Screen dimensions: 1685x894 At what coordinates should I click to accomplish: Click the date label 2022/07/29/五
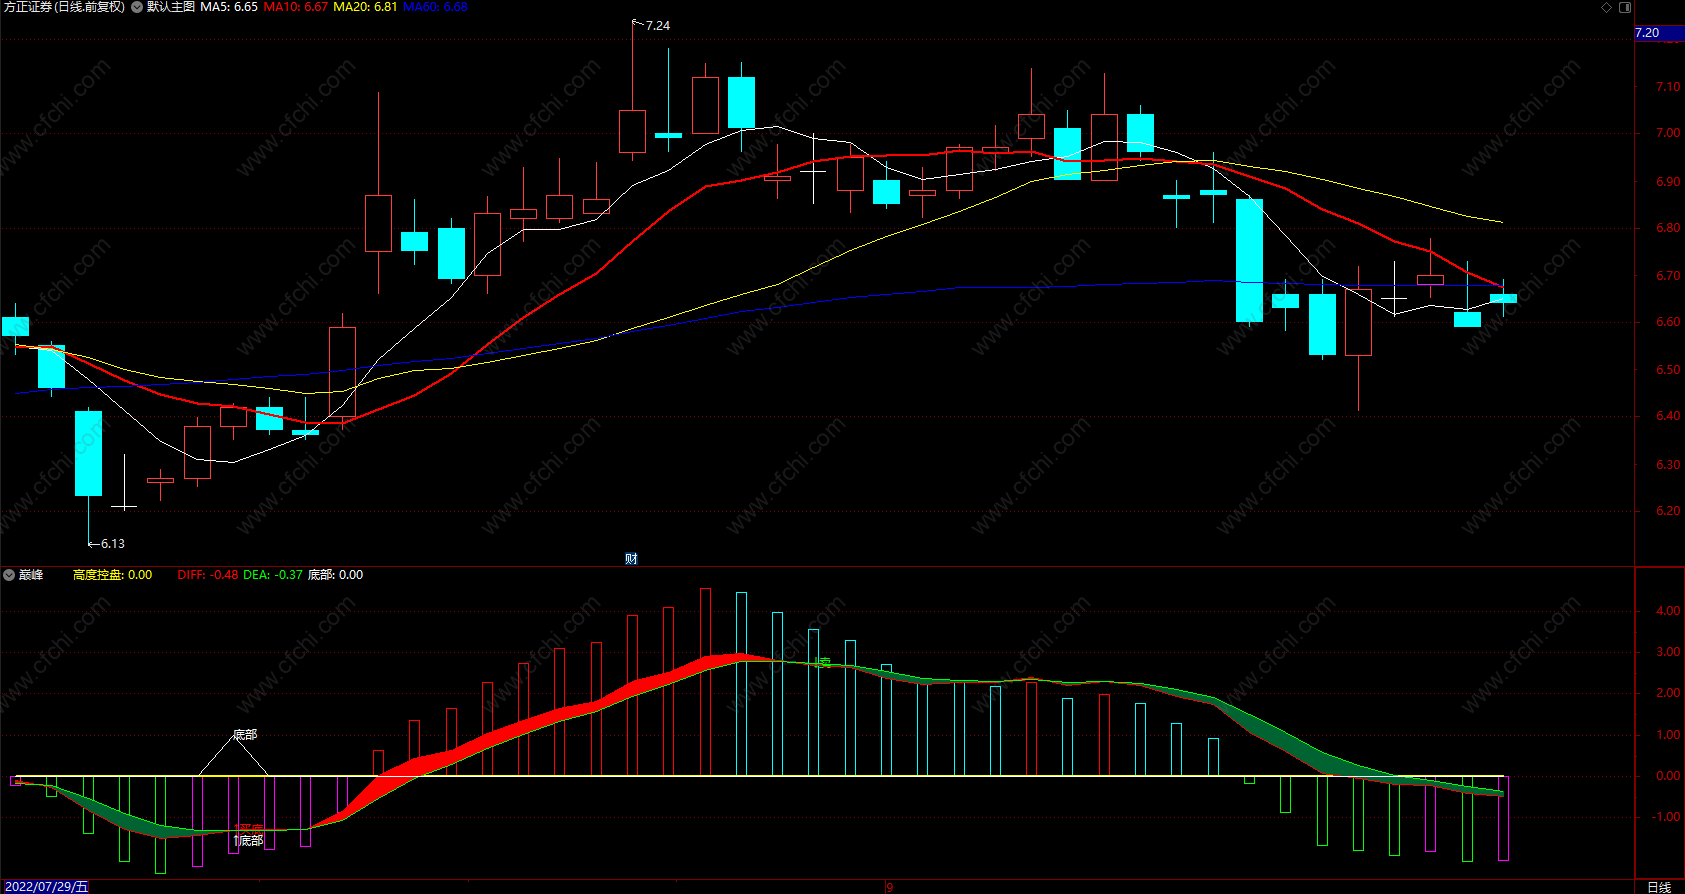click(46, 887)
